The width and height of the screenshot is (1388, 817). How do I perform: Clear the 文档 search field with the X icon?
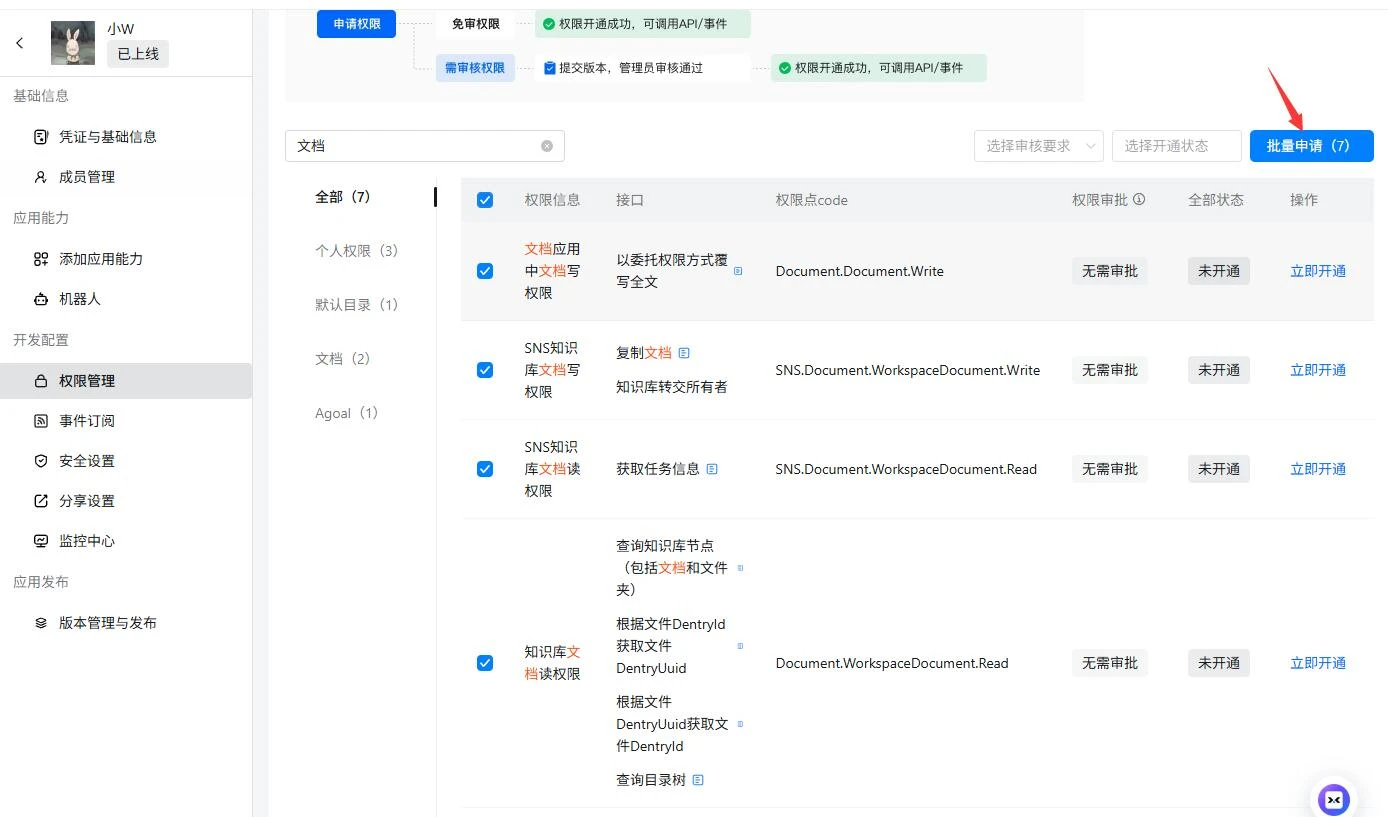547,146
